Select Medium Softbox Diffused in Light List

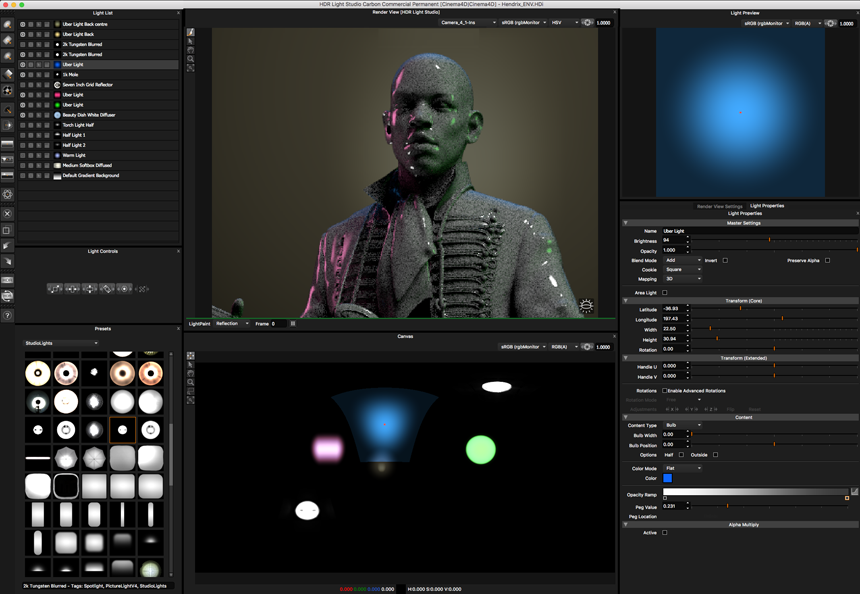click(x=98, y=165)
